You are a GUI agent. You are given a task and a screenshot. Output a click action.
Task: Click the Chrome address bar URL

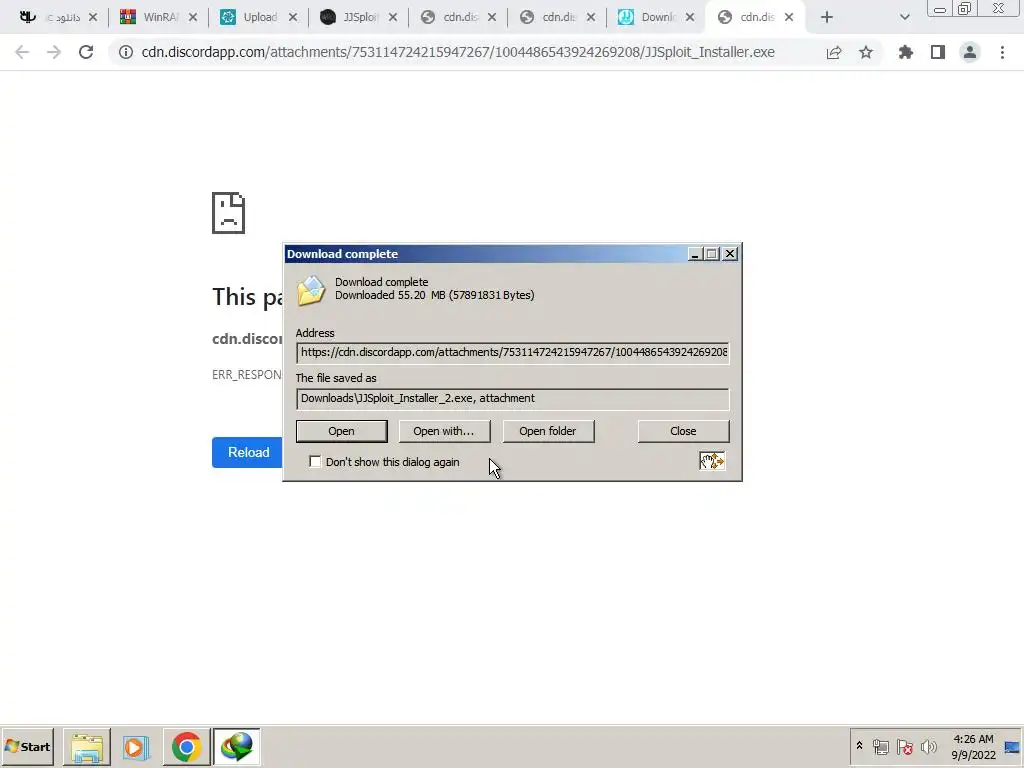(x=458, y=52)
